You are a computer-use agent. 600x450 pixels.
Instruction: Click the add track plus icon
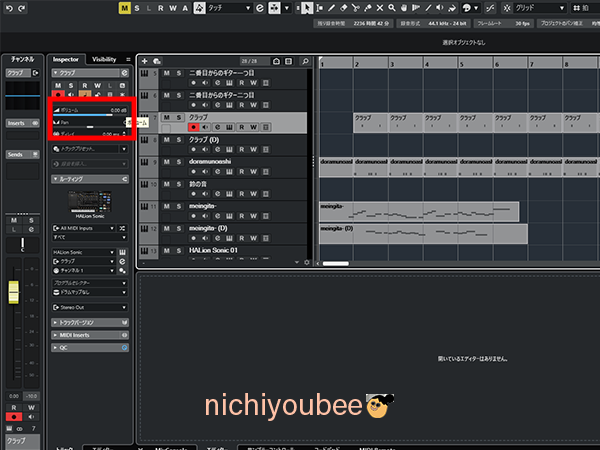pyautogui.click(x=144, y=60)
